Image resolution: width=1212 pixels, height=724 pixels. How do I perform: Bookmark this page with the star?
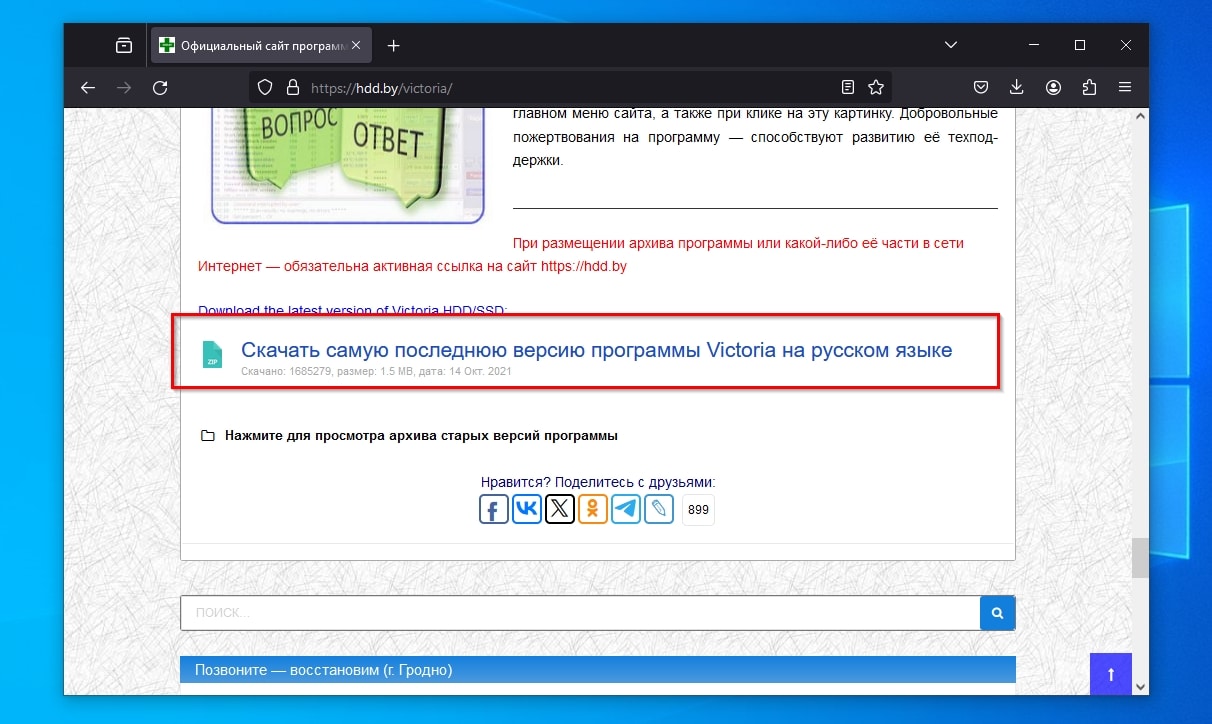[876, 88]
